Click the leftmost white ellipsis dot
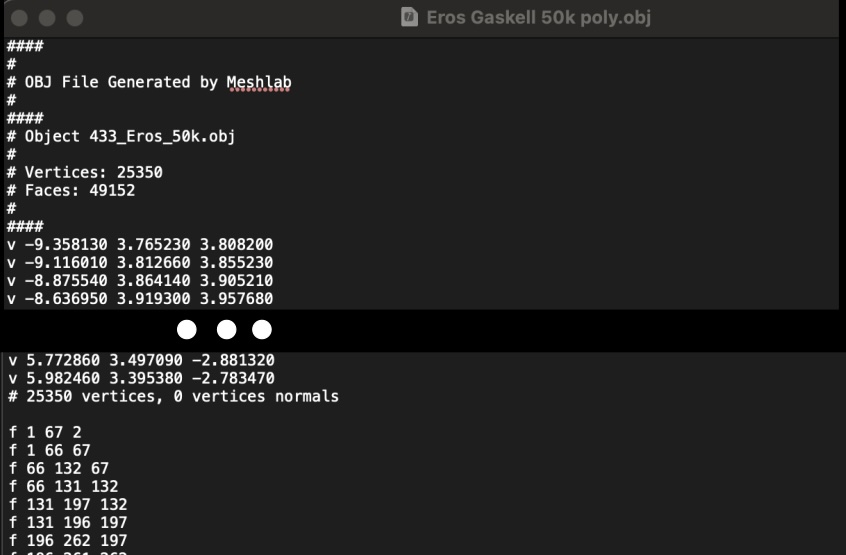846x555 pixels. click(187, 329)
